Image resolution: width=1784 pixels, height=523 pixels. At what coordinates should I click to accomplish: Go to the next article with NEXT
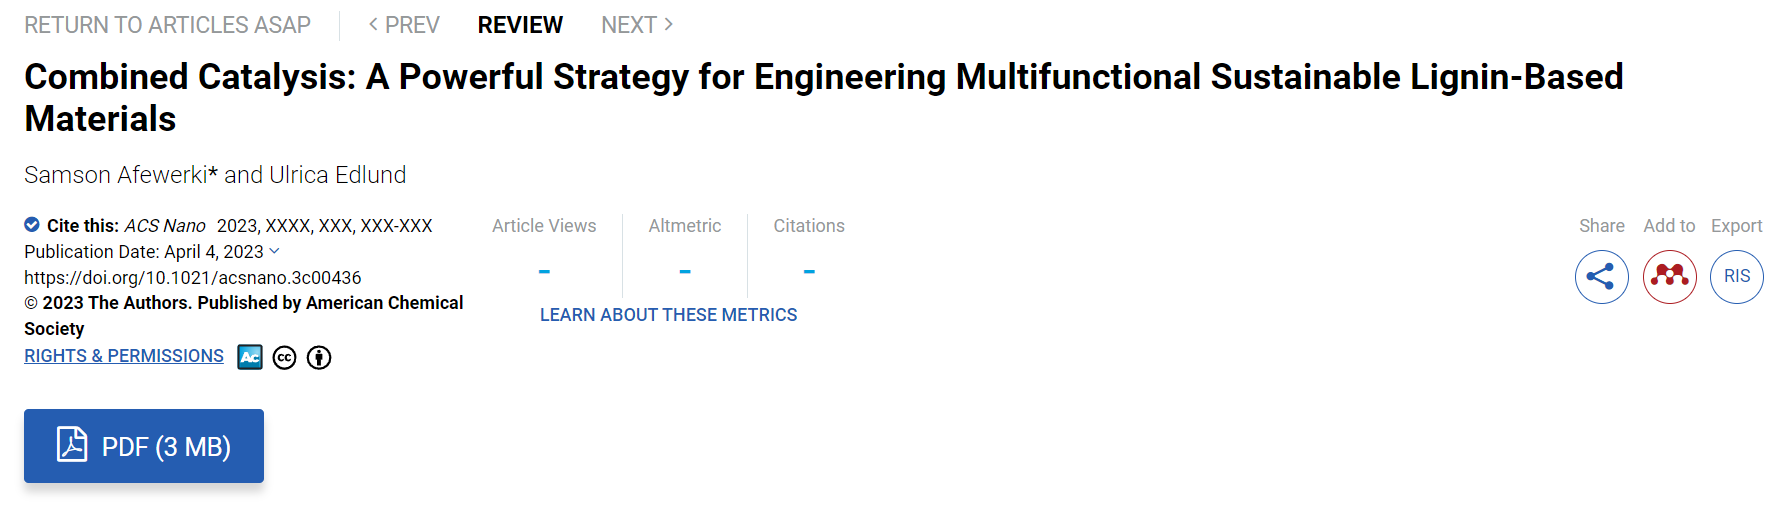638,25
